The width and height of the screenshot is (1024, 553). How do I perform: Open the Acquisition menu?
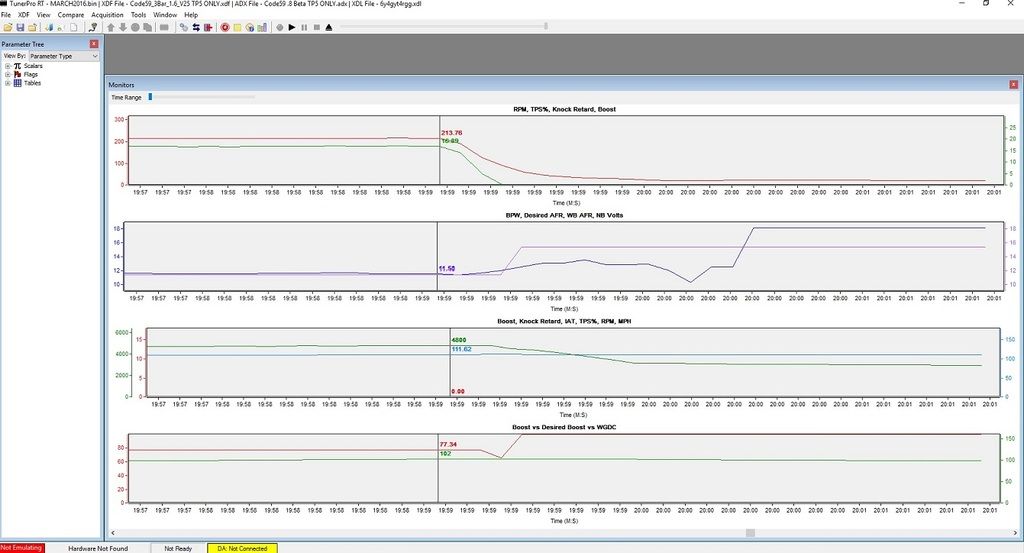coord(107,16)
